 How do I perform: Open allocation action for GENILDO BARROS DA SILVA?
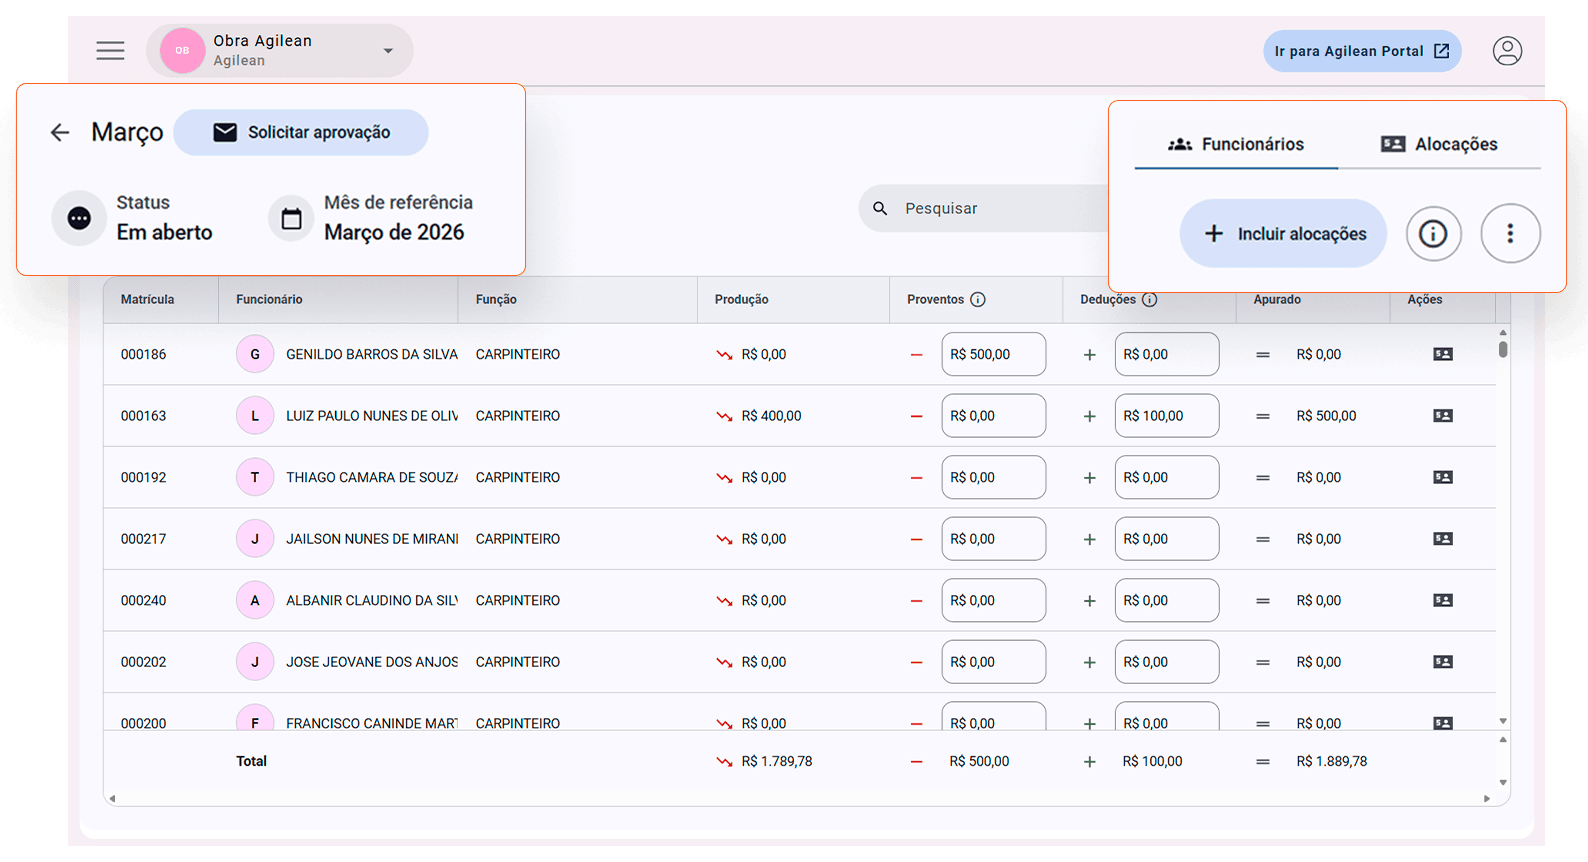click(1442, 354)
